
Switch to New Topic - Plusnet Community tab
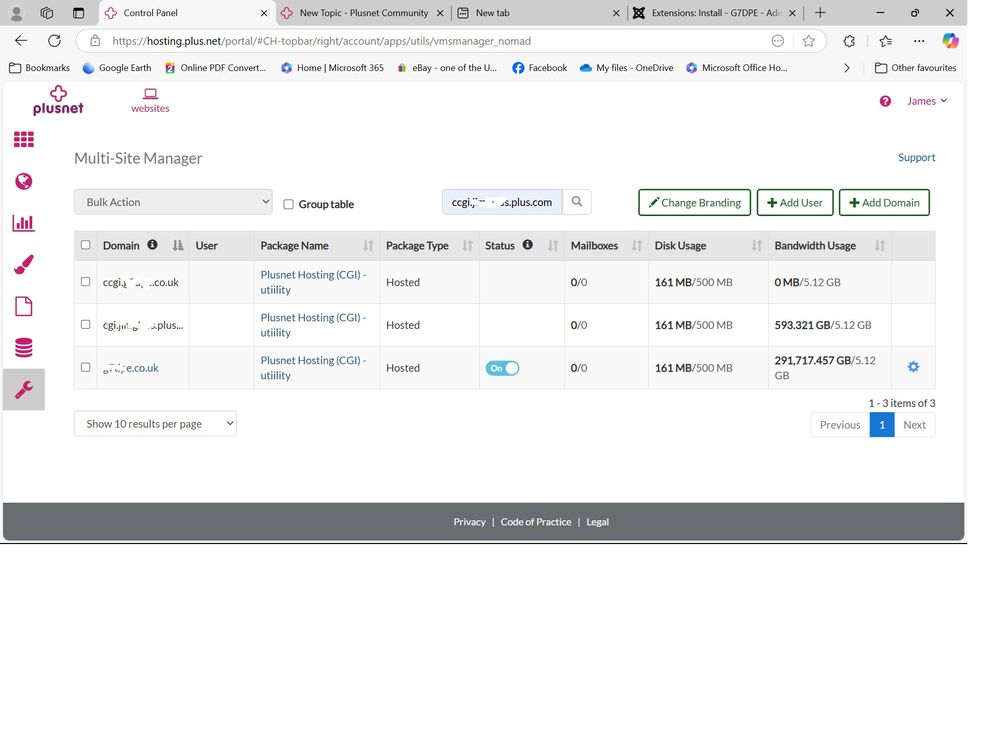pyautogui.click(x=362, y=13)
